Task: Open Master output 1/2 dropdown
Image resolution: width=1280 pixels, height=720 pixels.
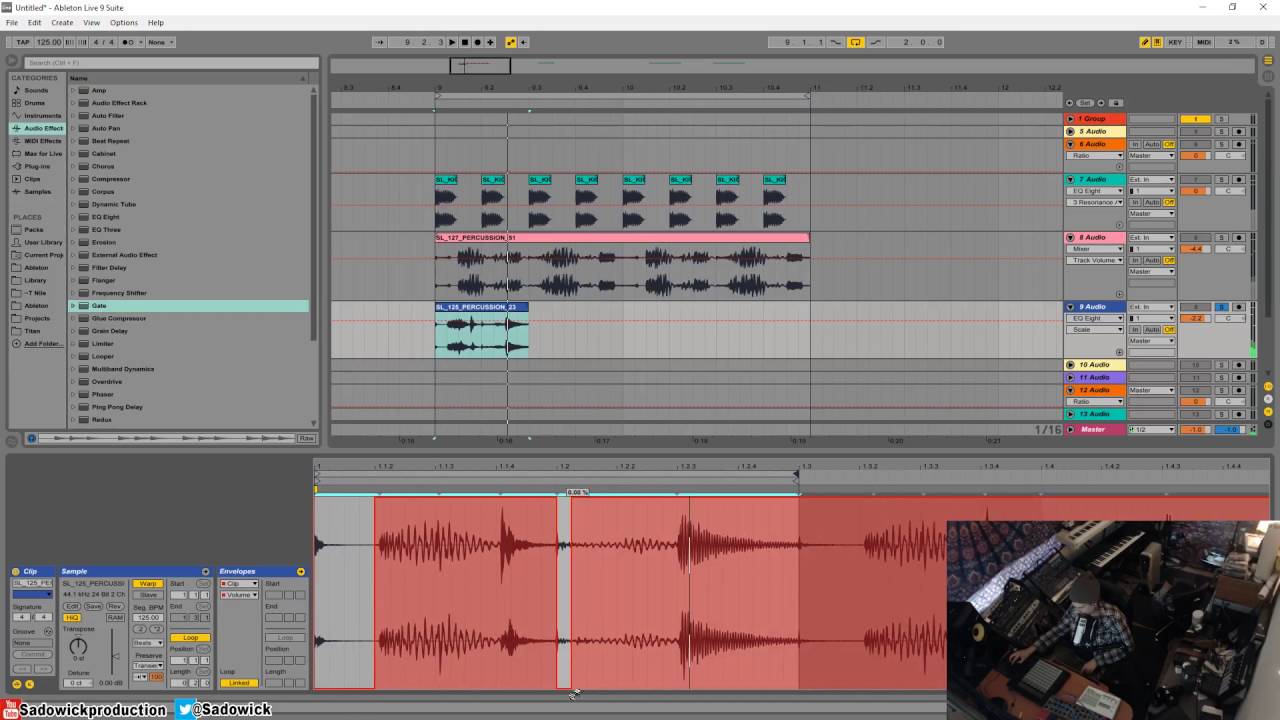Action: (x=1152, y=429)
